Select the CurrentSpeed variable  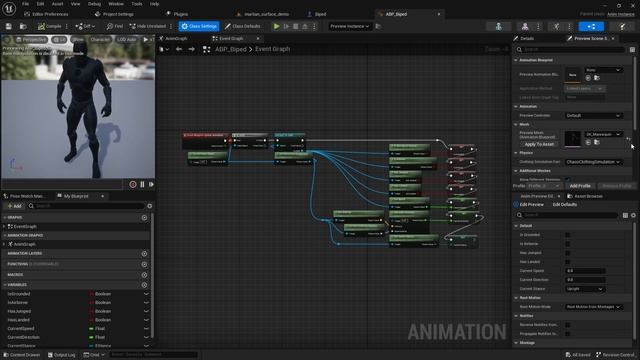(21, 329)
